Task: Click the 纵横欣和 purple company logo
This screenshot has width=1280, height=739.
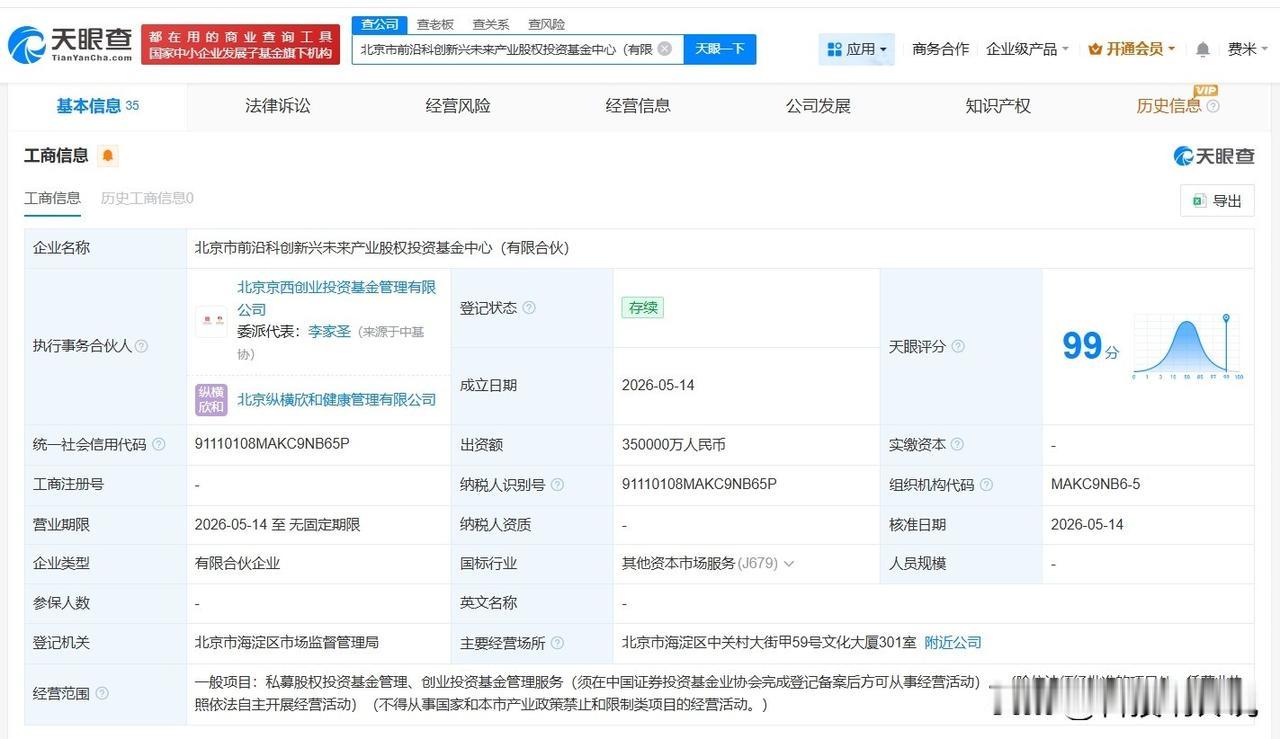Action: pos(211,399)
